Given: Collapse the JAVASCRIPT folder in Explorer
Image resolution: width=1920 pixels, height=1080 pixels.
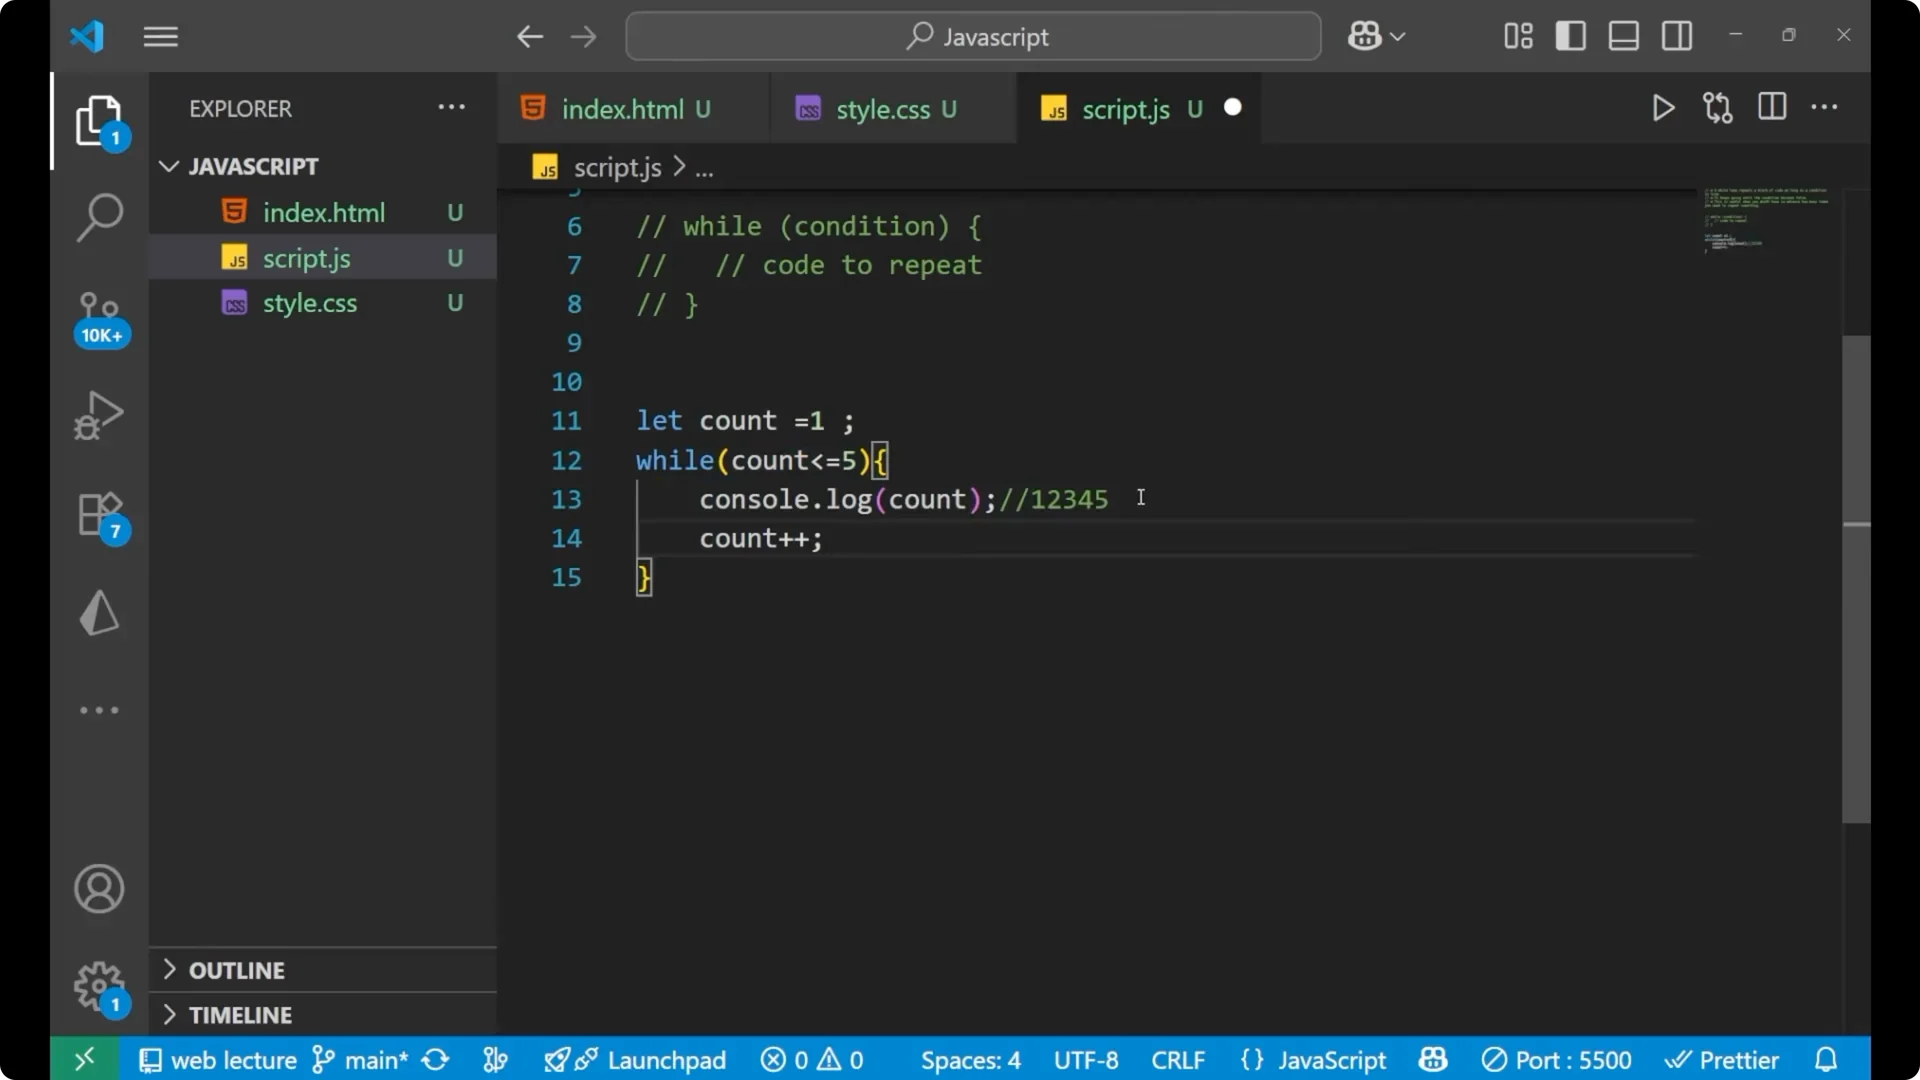Looking at the screenshot, I should pos(168,166).
